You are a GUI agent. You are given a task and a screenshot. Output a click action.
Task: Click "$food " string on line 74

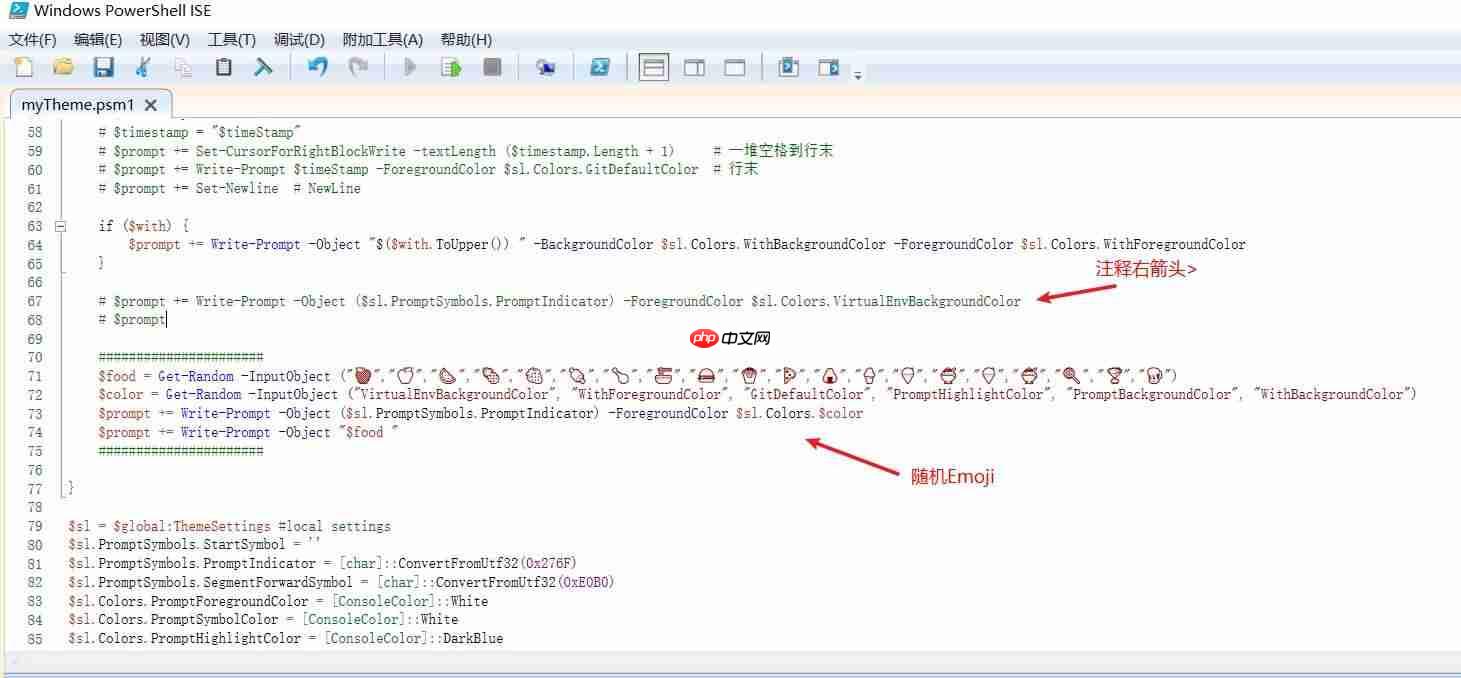click(x=368, y=432)
